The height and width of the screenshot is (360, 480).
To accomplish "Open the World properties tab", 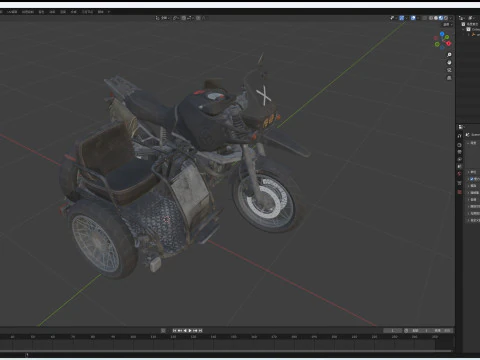I will click(460, 173).
